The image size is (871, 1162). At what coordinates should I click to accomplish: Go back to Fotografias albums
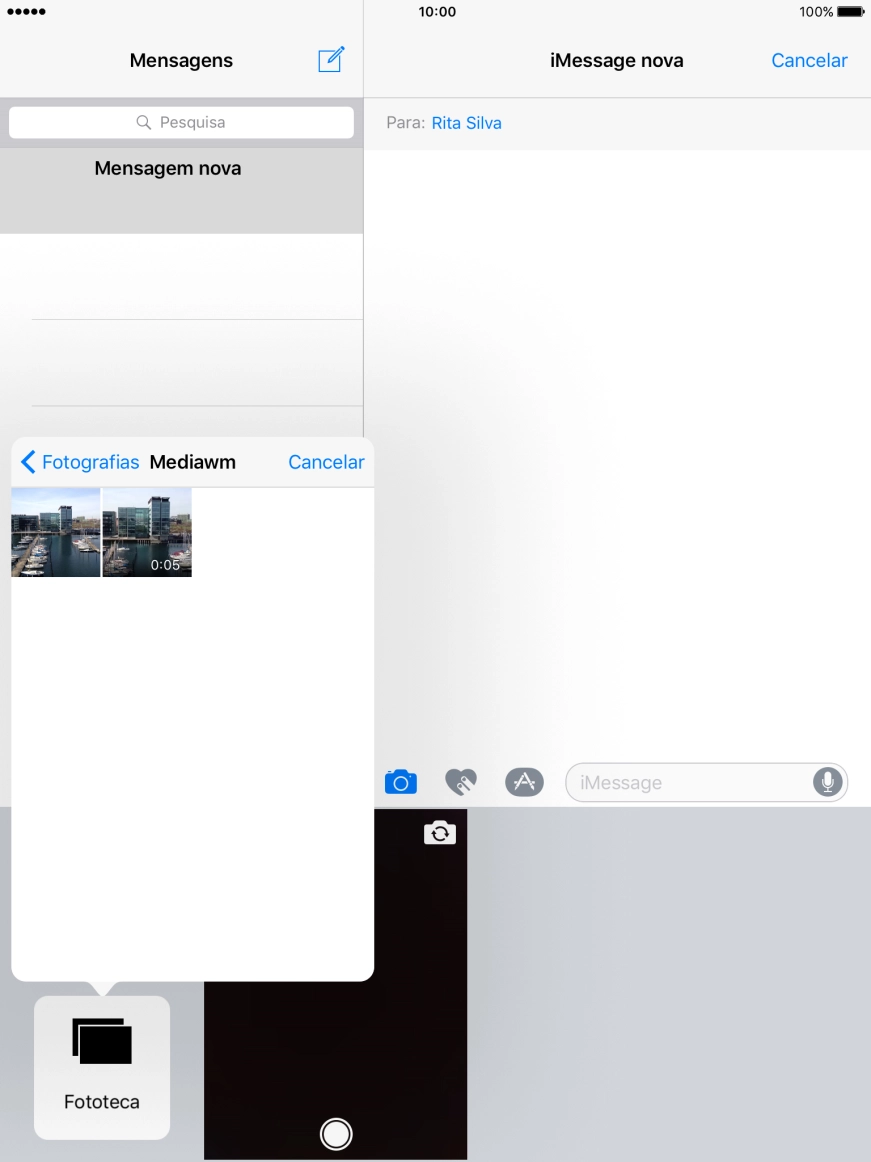pos(80,462)
